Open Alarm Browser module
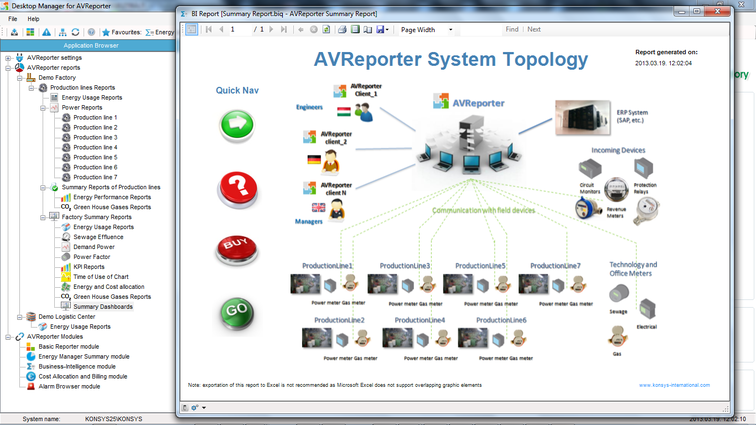 [x=69, y=387]
